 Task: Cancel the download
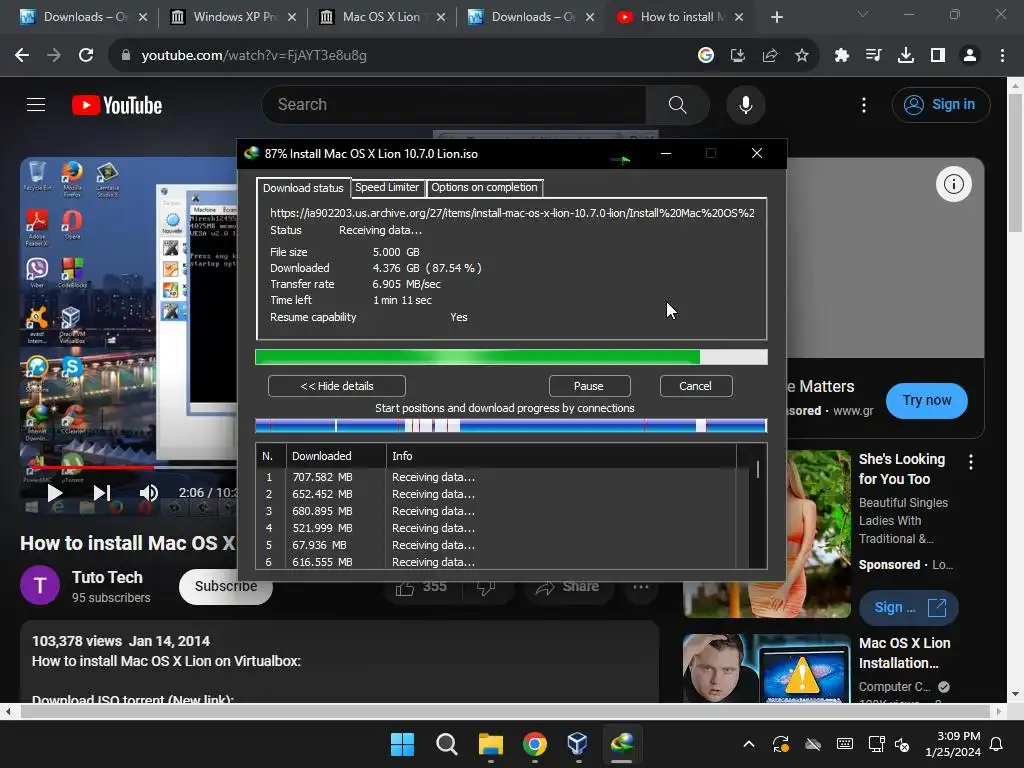(x=696, y=386)
